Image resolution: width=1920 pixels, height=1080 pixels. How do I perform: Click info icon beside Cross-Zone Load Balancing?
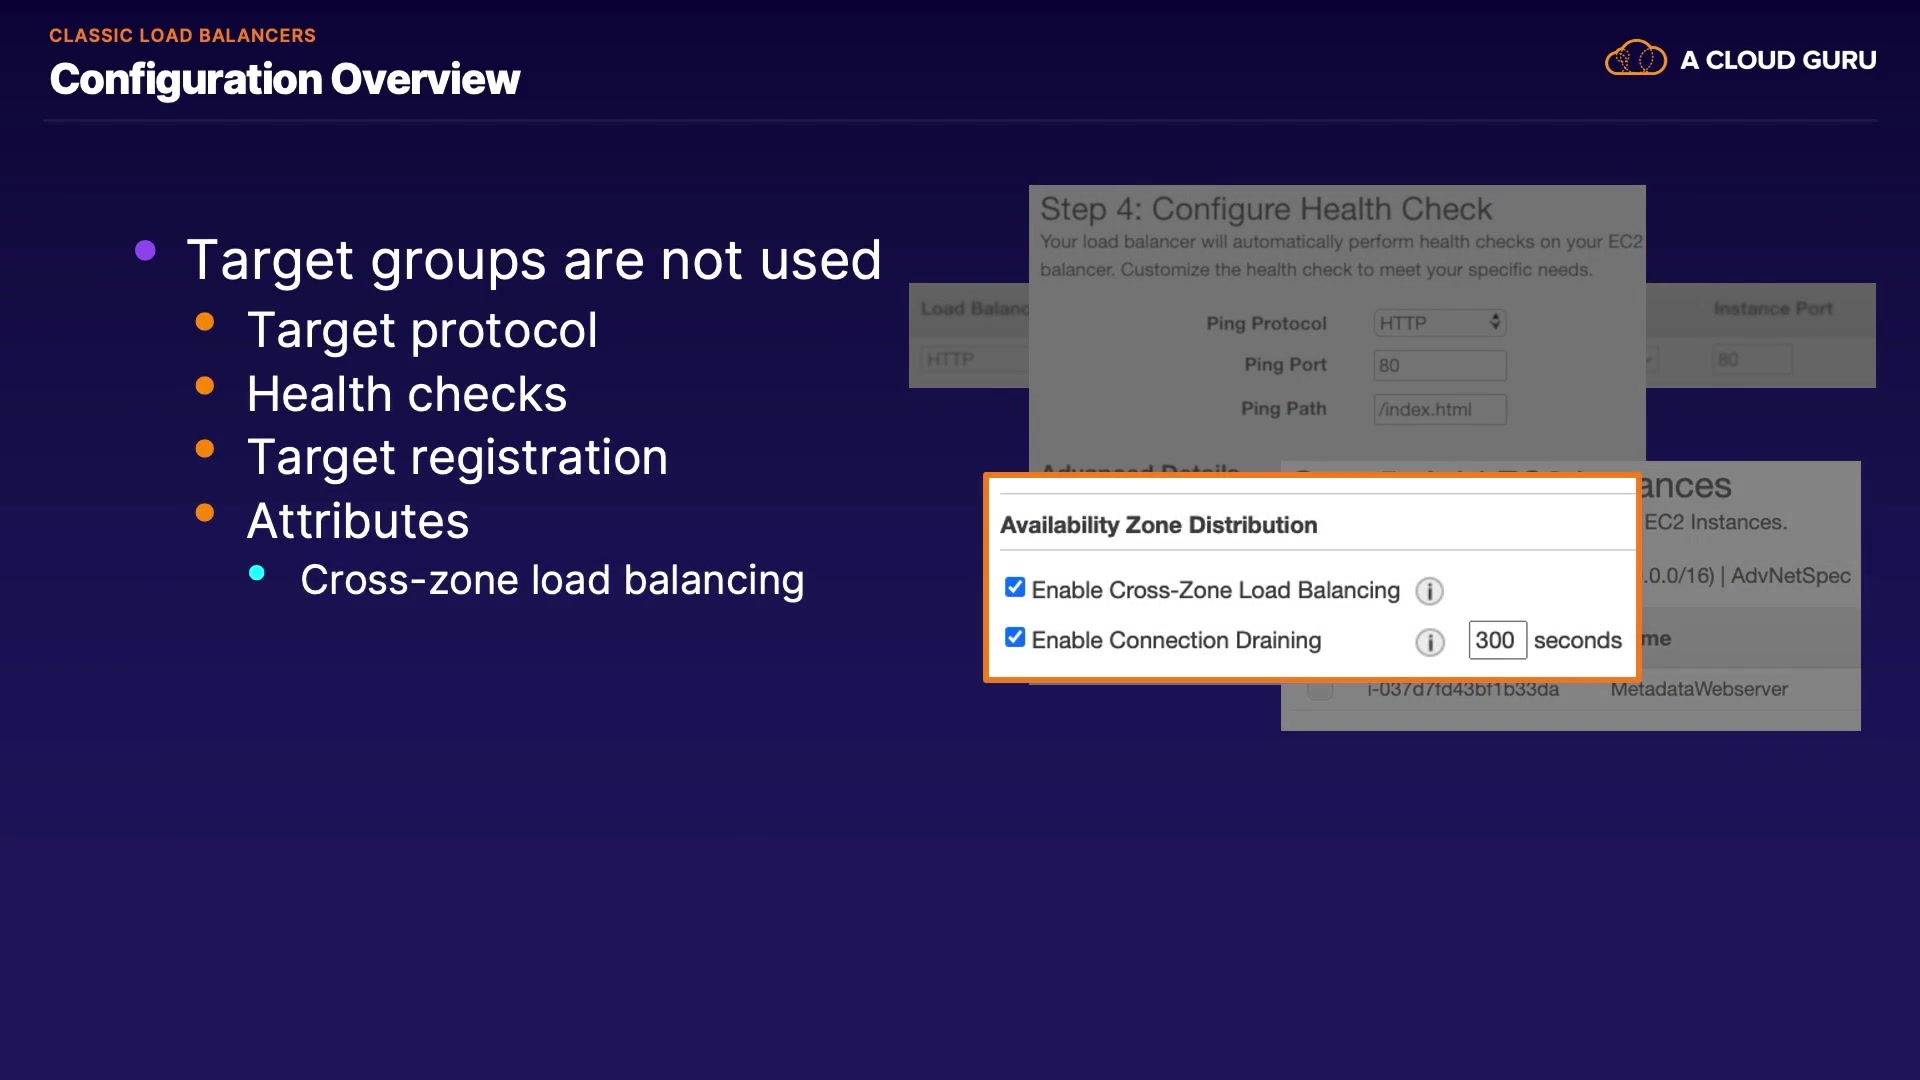click(x=1429, y=591)
